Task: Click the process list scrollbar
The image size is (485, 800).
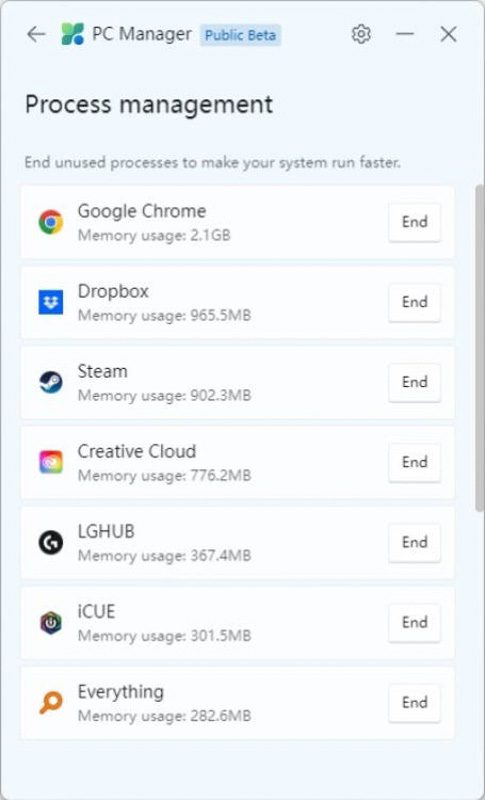Action: pyautogui.click(x=479, y=348)
